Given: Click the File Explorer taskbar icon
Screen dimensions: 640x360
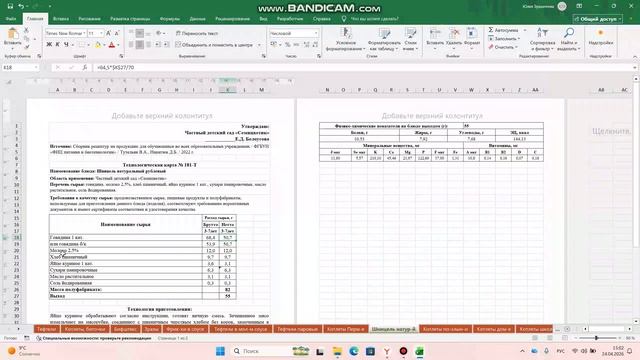Looking at the screenshot, I should click(x=337, y=351).
